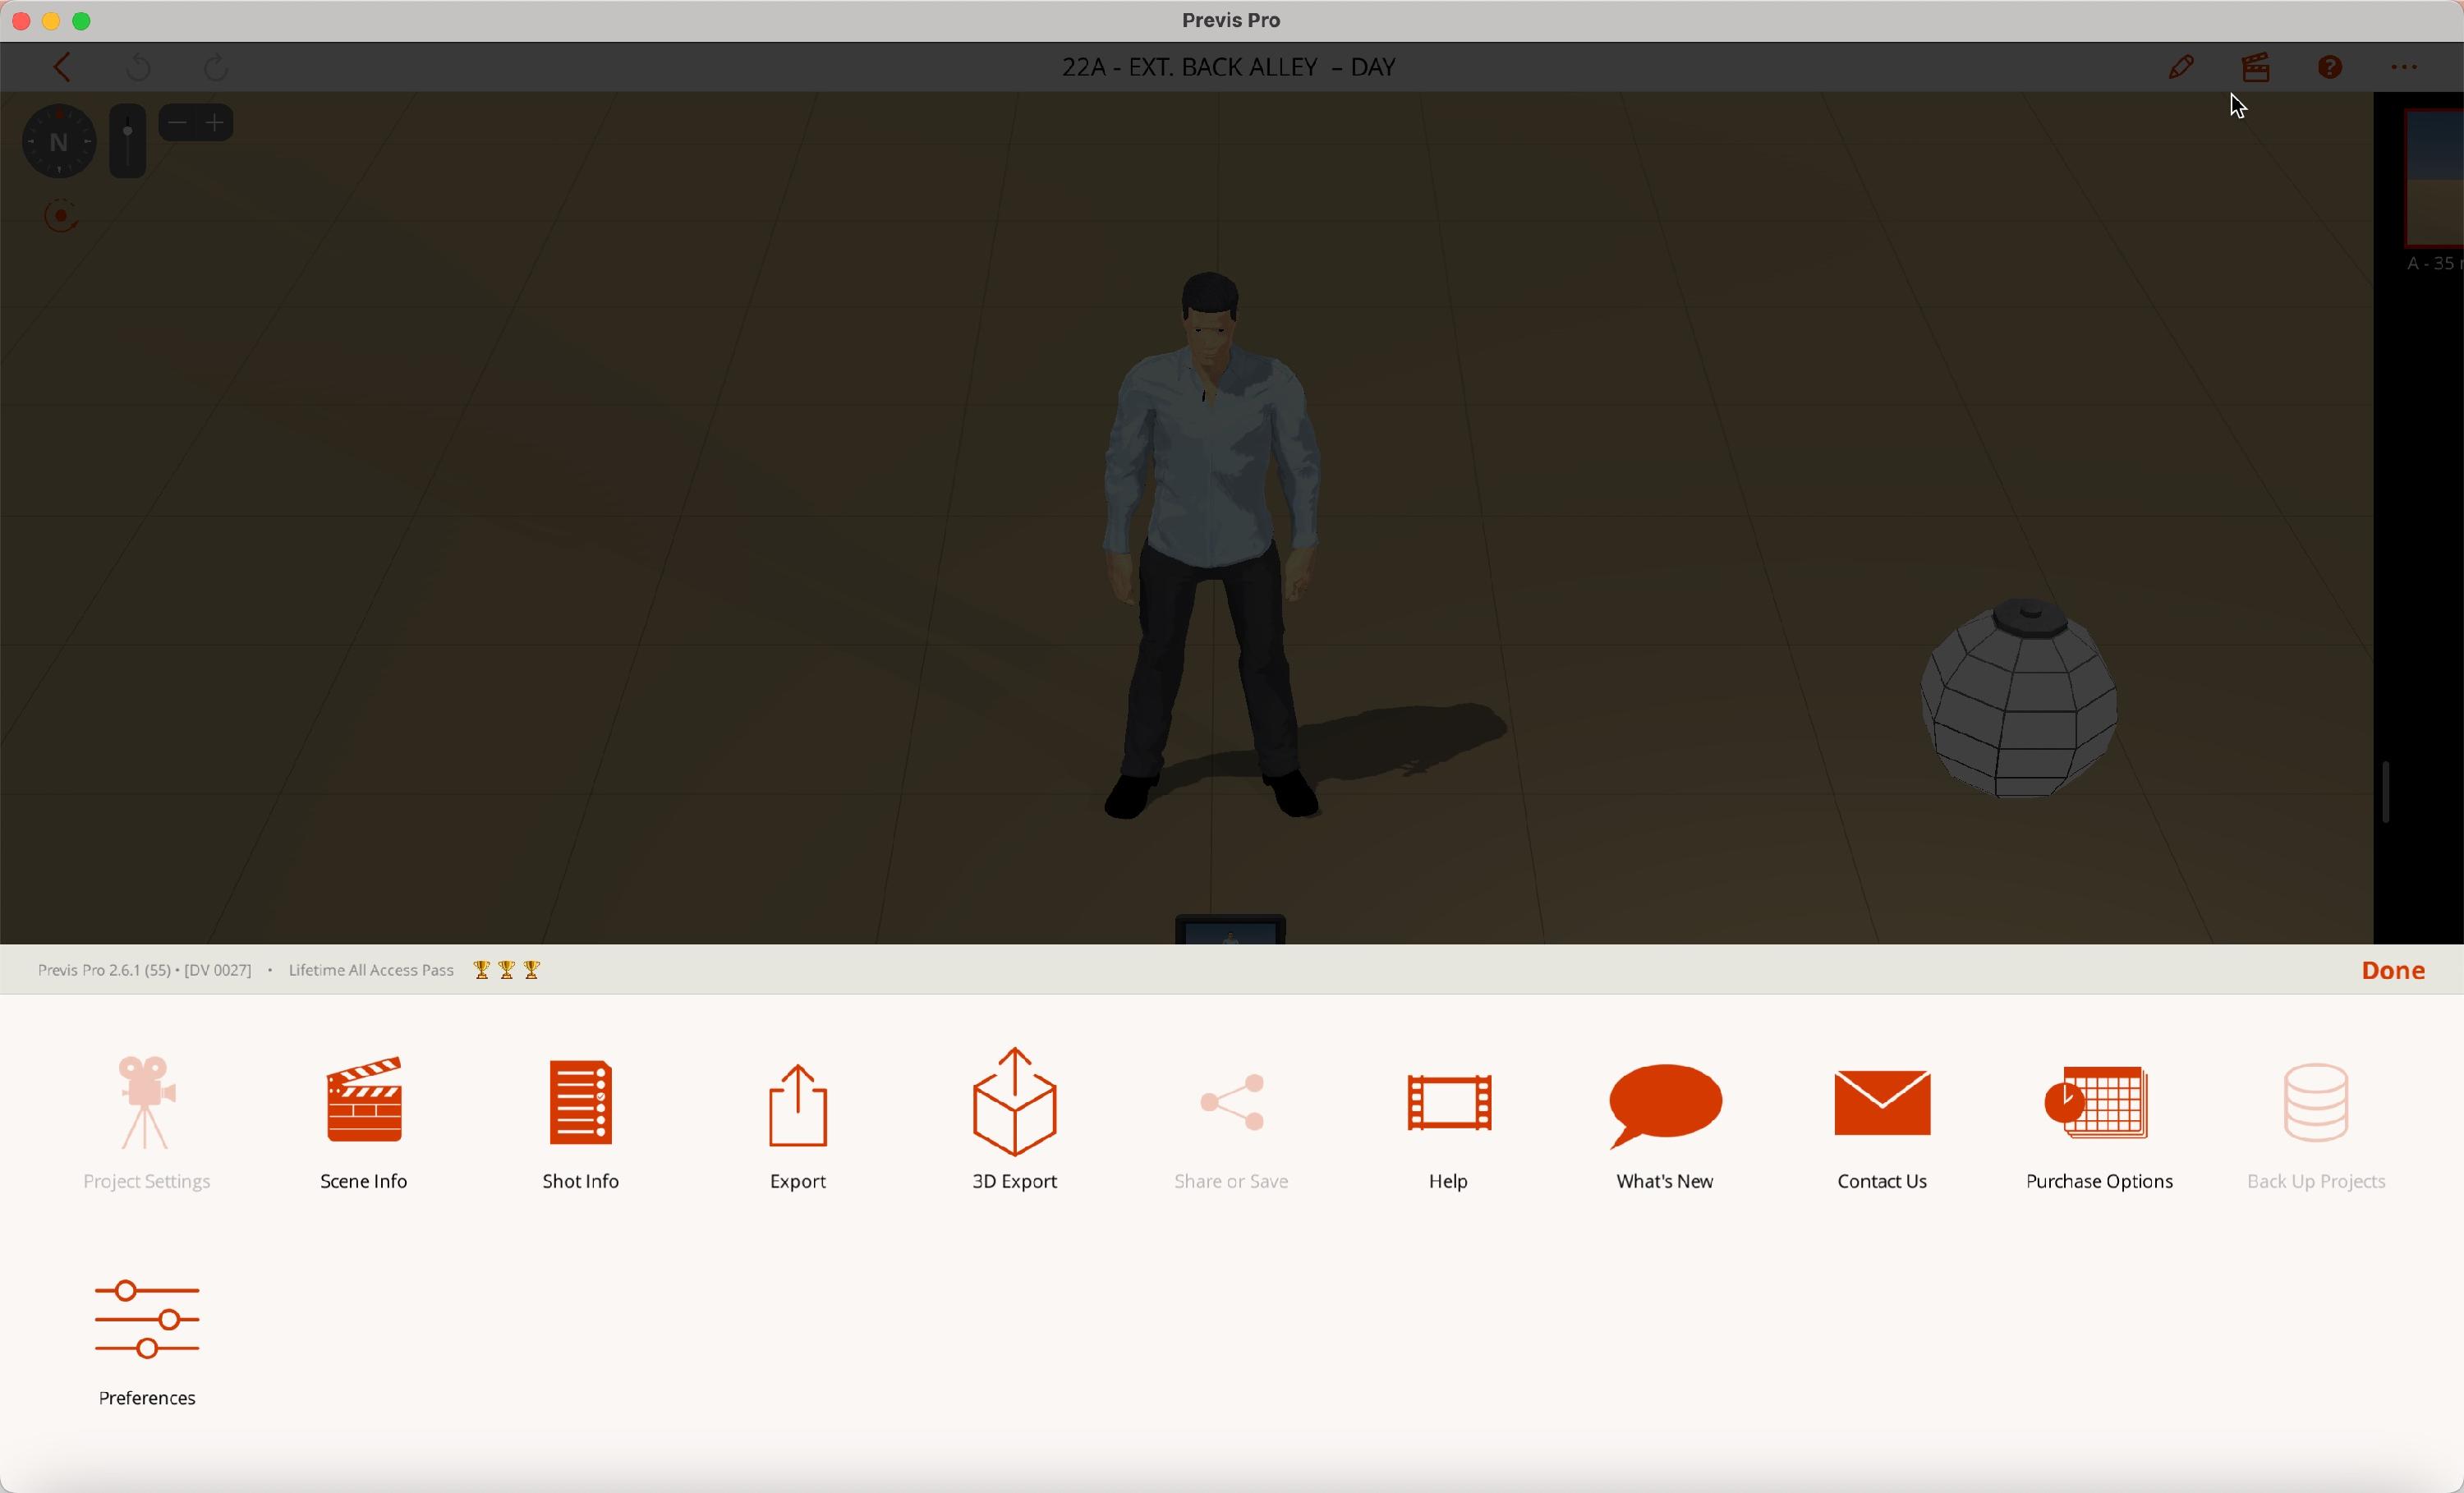
Task: Click Back Up Projects database icon
Action: click(2316, 1103)
